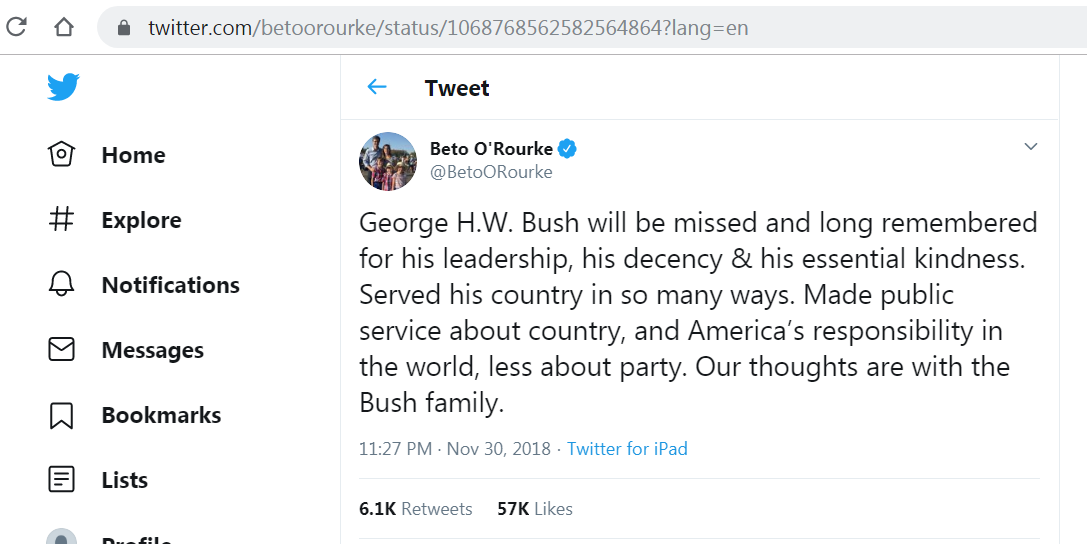Click Beto O'Rourke's profile picture
This screenshot has width=1087, height=544.
(x=388, y=160)
